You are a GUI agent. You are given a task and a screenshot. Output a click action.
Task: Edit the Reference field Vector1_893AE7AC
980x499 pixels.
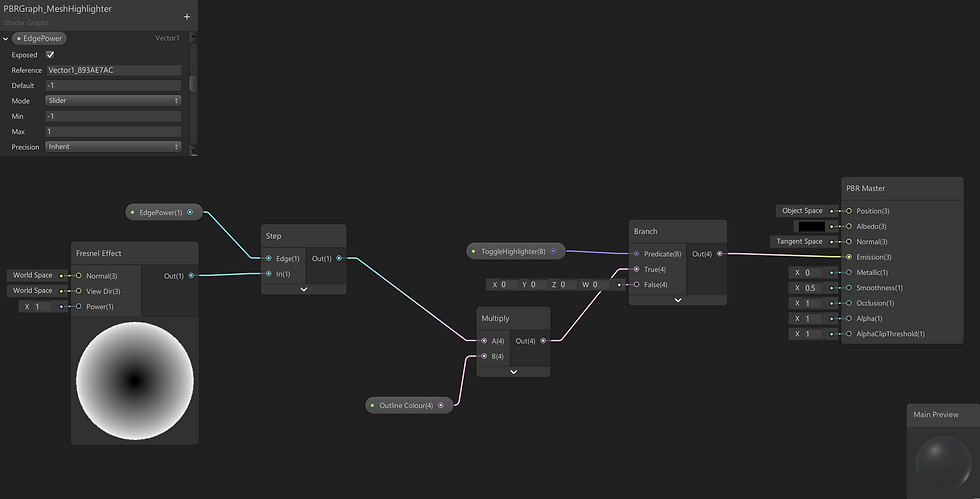coord(113,70)
